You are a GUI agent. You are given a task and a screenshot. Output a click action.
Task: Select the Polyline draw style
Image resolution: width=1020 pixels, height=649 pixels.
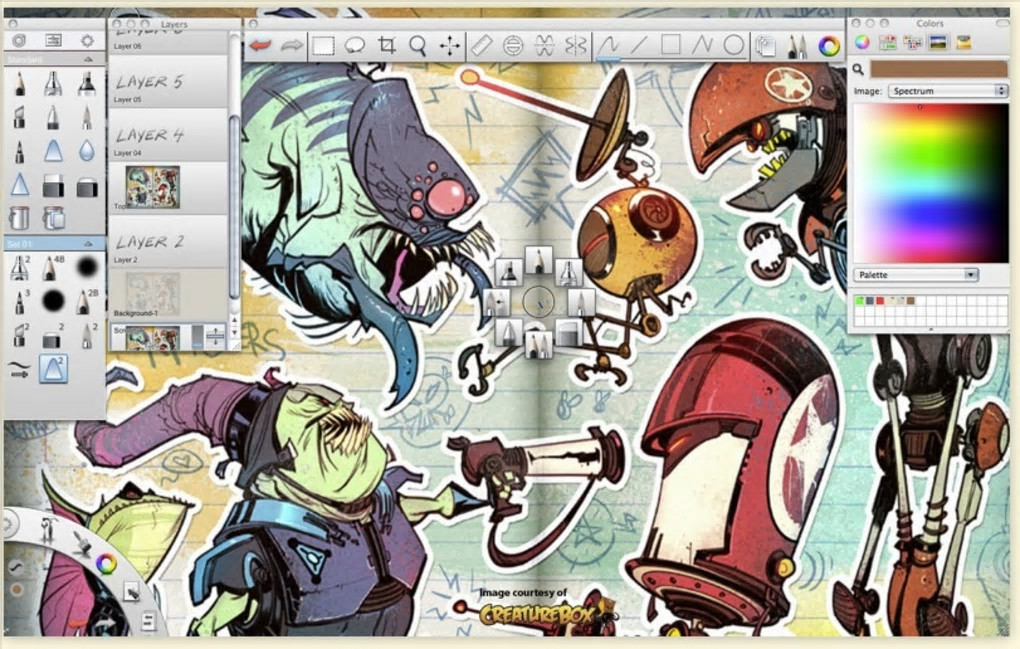tap(702, 46)
